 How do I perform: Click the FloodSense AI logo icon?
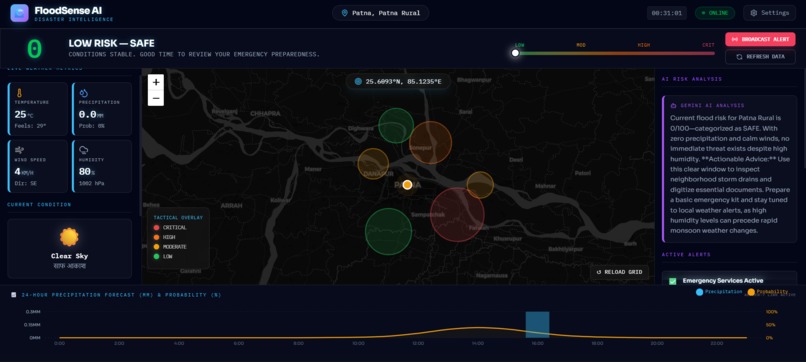coord(20,13)
